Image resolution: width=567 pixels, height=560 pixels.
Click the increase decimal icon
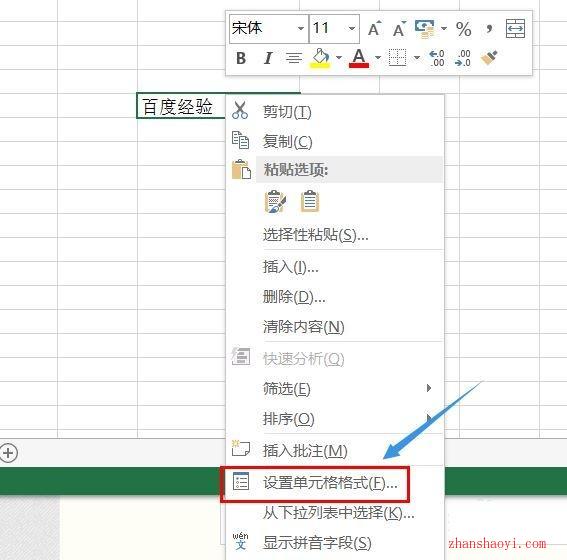click(436, 58)
